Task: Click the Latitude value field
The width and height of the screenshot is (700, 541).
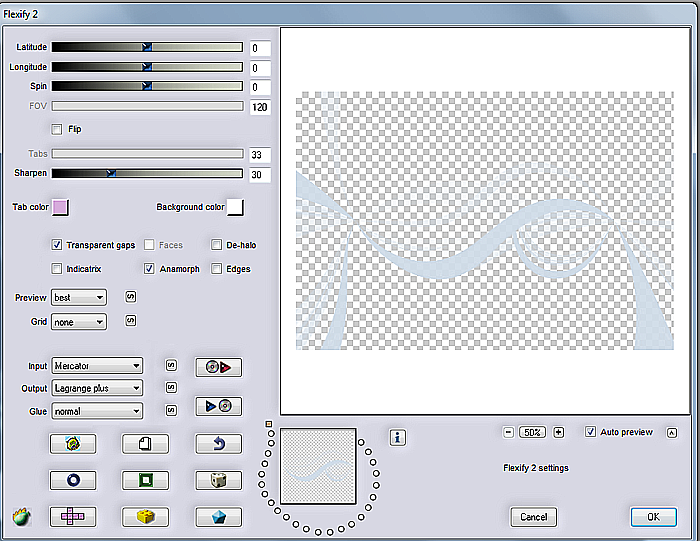Action: click(260, 48)
